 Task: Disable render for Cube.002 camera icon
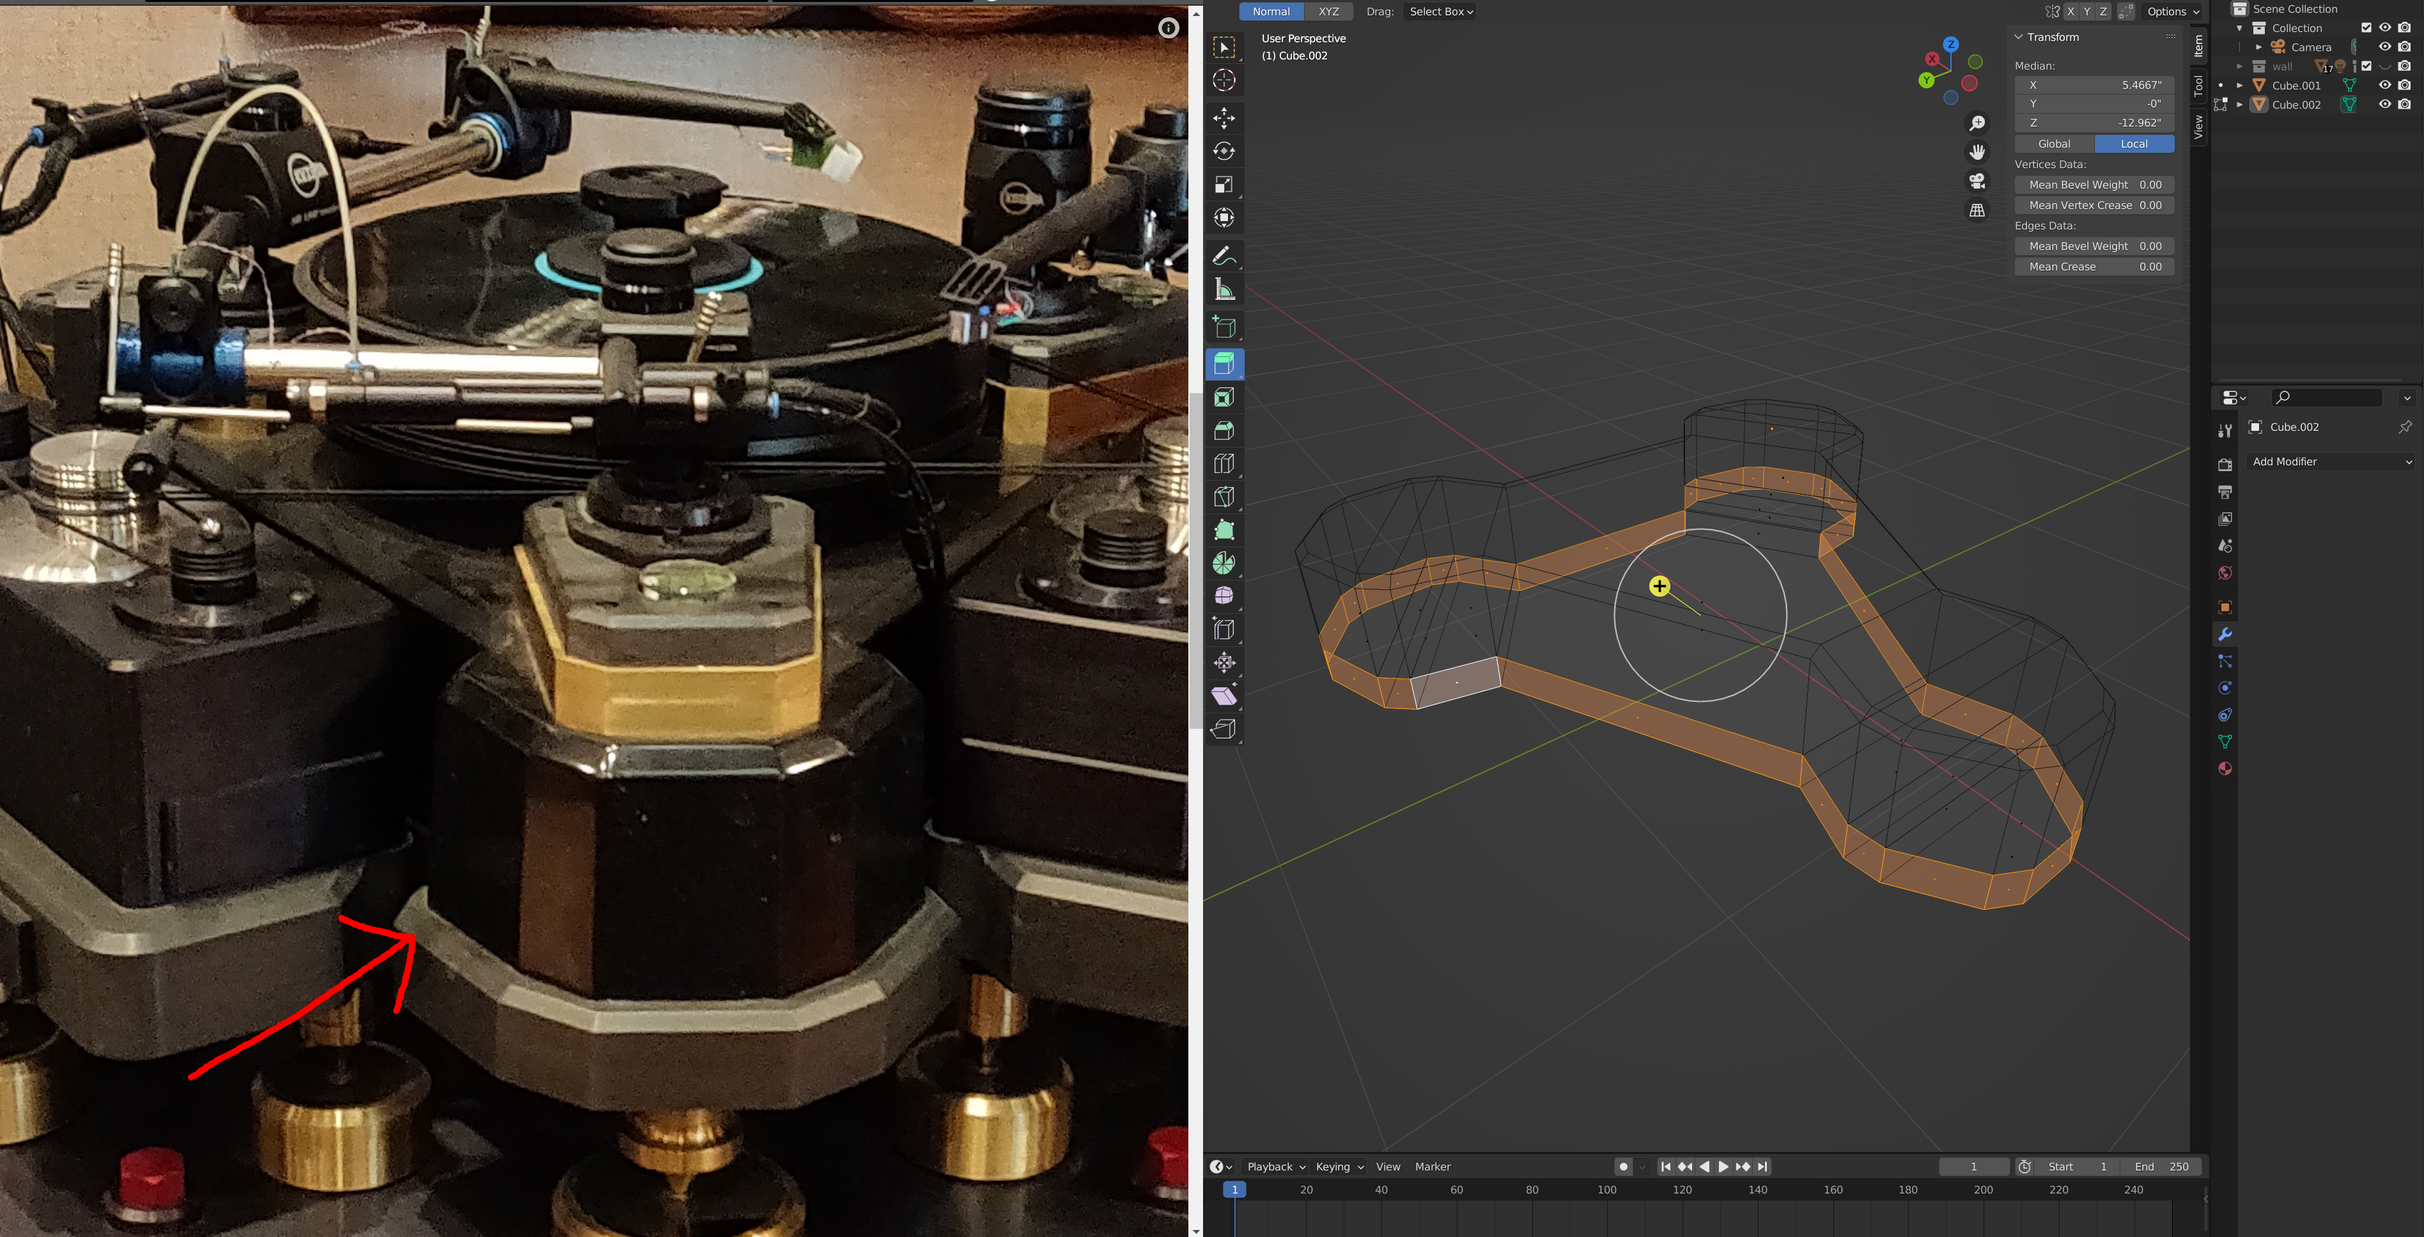click(x=2405, y=104)
